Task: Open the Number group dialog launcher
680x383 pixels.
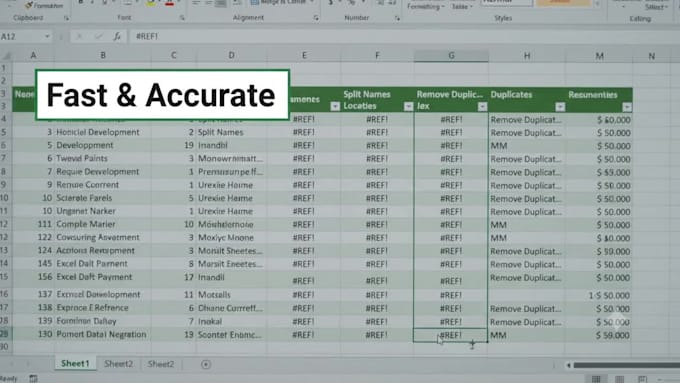Action: pyautogui.click(x=397, y=18)
